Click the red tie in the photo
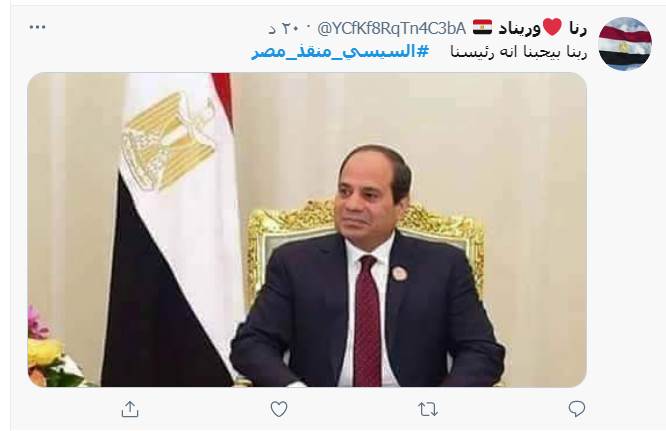 367,319
